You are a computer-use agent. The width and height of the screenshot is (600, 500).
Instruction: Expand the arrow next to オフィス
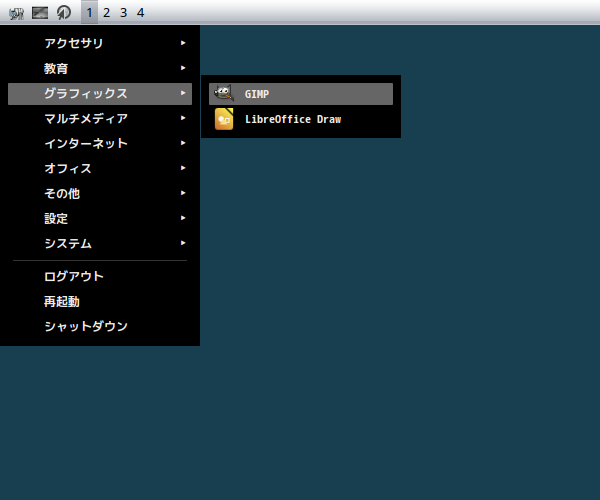coord(183,168)
